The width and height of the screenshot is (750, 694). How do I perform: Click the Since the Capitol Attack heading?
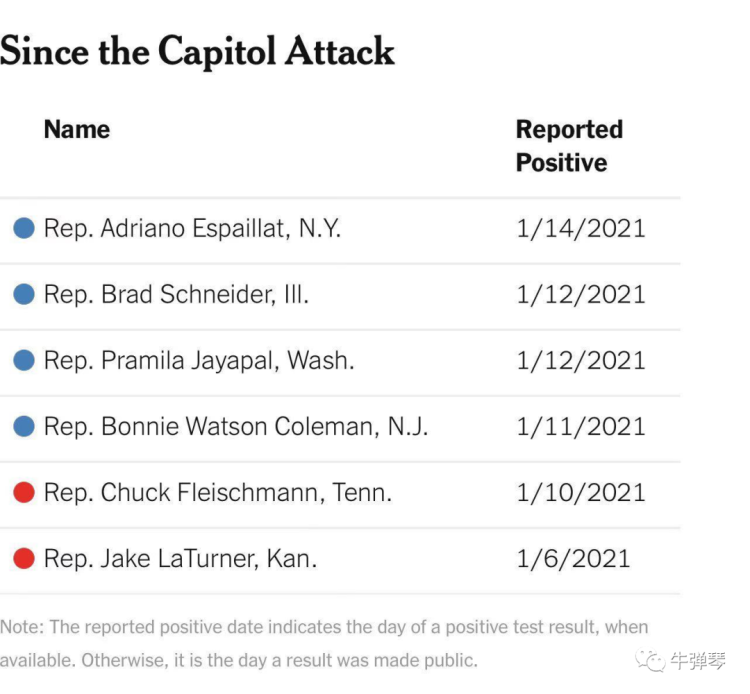pos(198,51)
